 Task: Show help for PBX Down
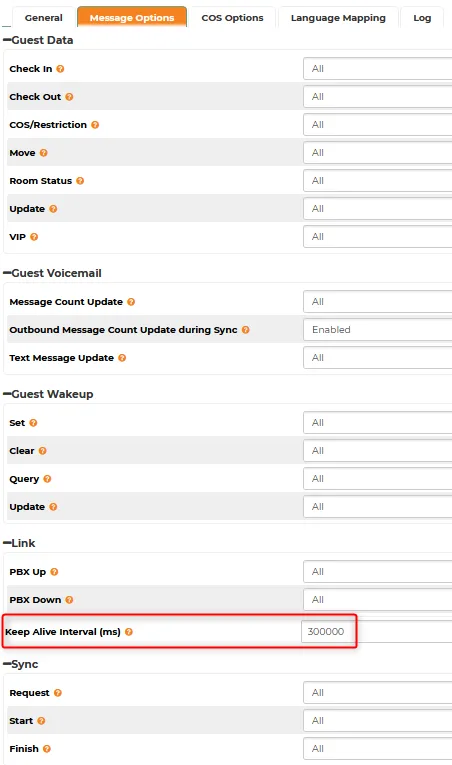pos(69,600)
